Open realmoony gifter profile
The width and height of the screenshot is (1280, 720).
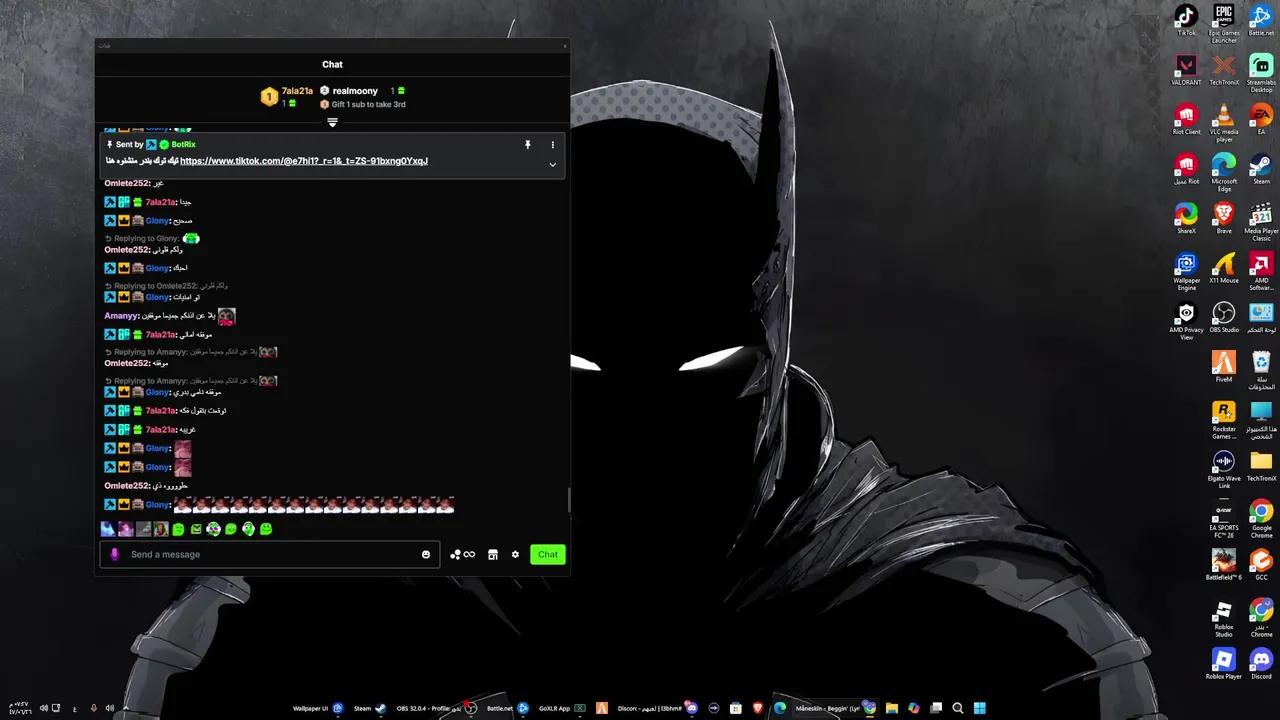(x=355, y=91)
